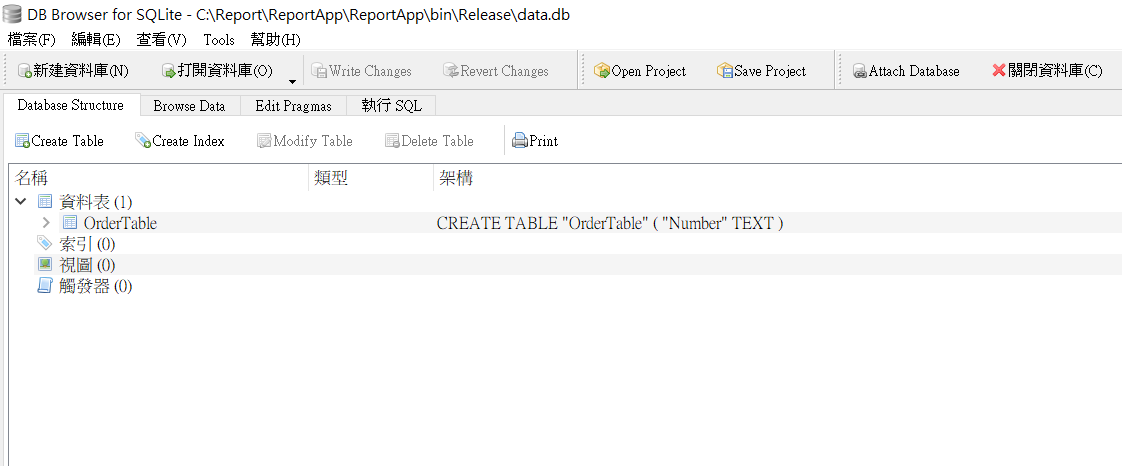The width and height of the screenshot is (1122, 466).
Task: Click the 名稱 column header
Action: (x=159, y=178)
